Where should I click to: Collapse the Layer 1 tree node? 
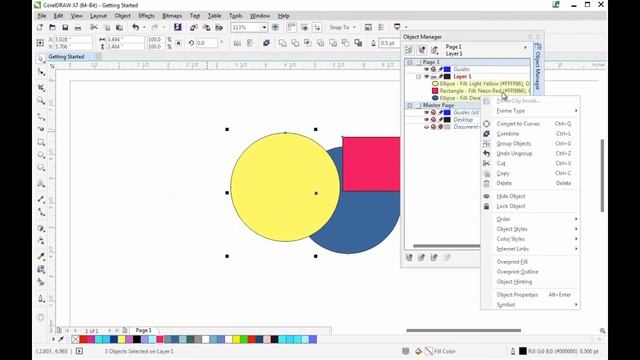tap(418, 77)
